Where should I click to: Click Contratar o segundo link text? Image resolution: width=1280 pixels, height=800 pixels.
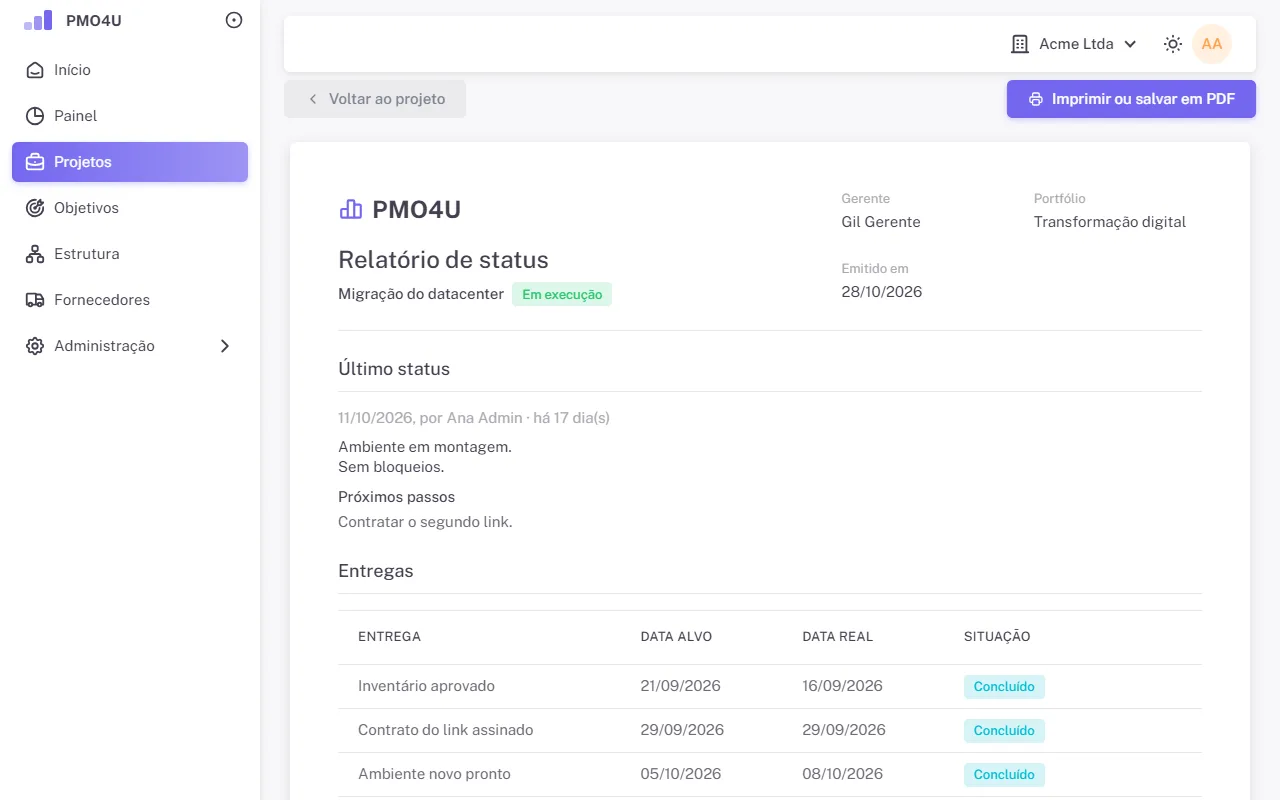pos(425,522)
